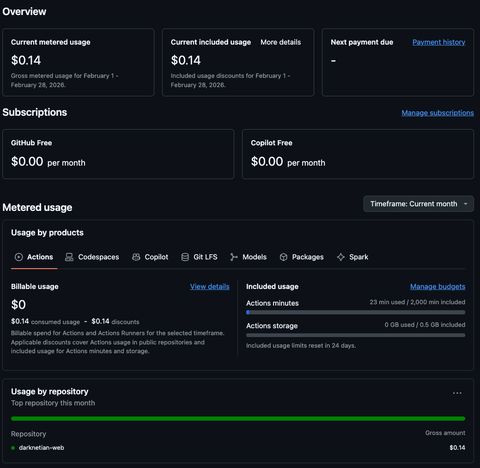Select the darknetian-web repository row
This screenshot has height=468, width=480.
[x=238, y=448]
